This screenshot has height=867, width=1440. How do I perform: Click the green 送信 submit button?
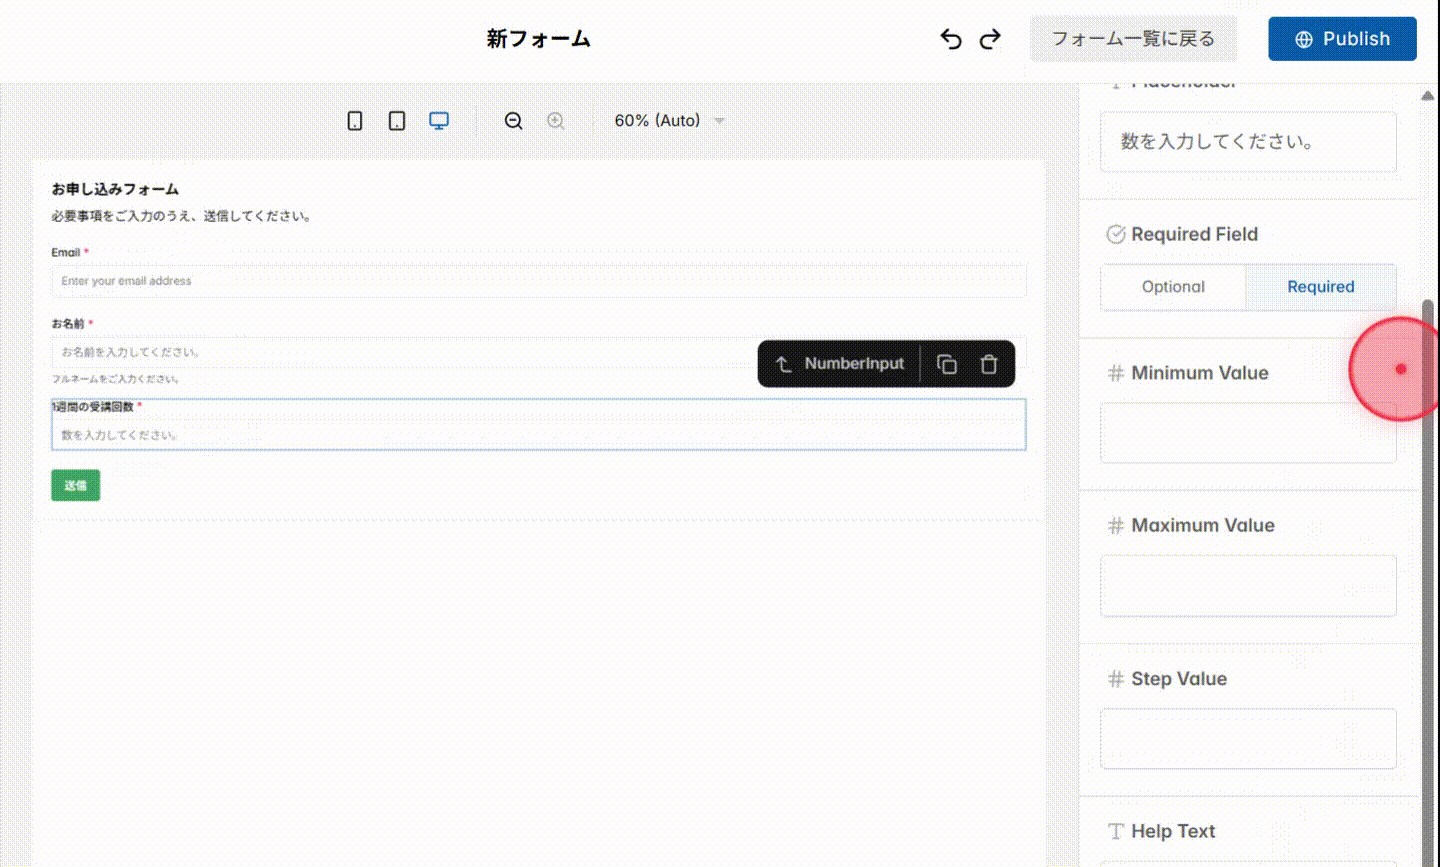(x=75, y=485)
